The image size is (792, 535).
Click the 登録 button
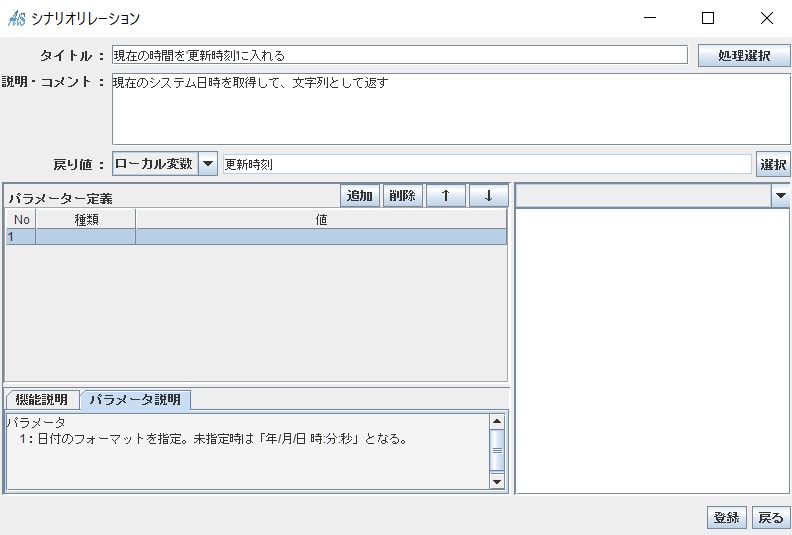[x=727, y=517]
